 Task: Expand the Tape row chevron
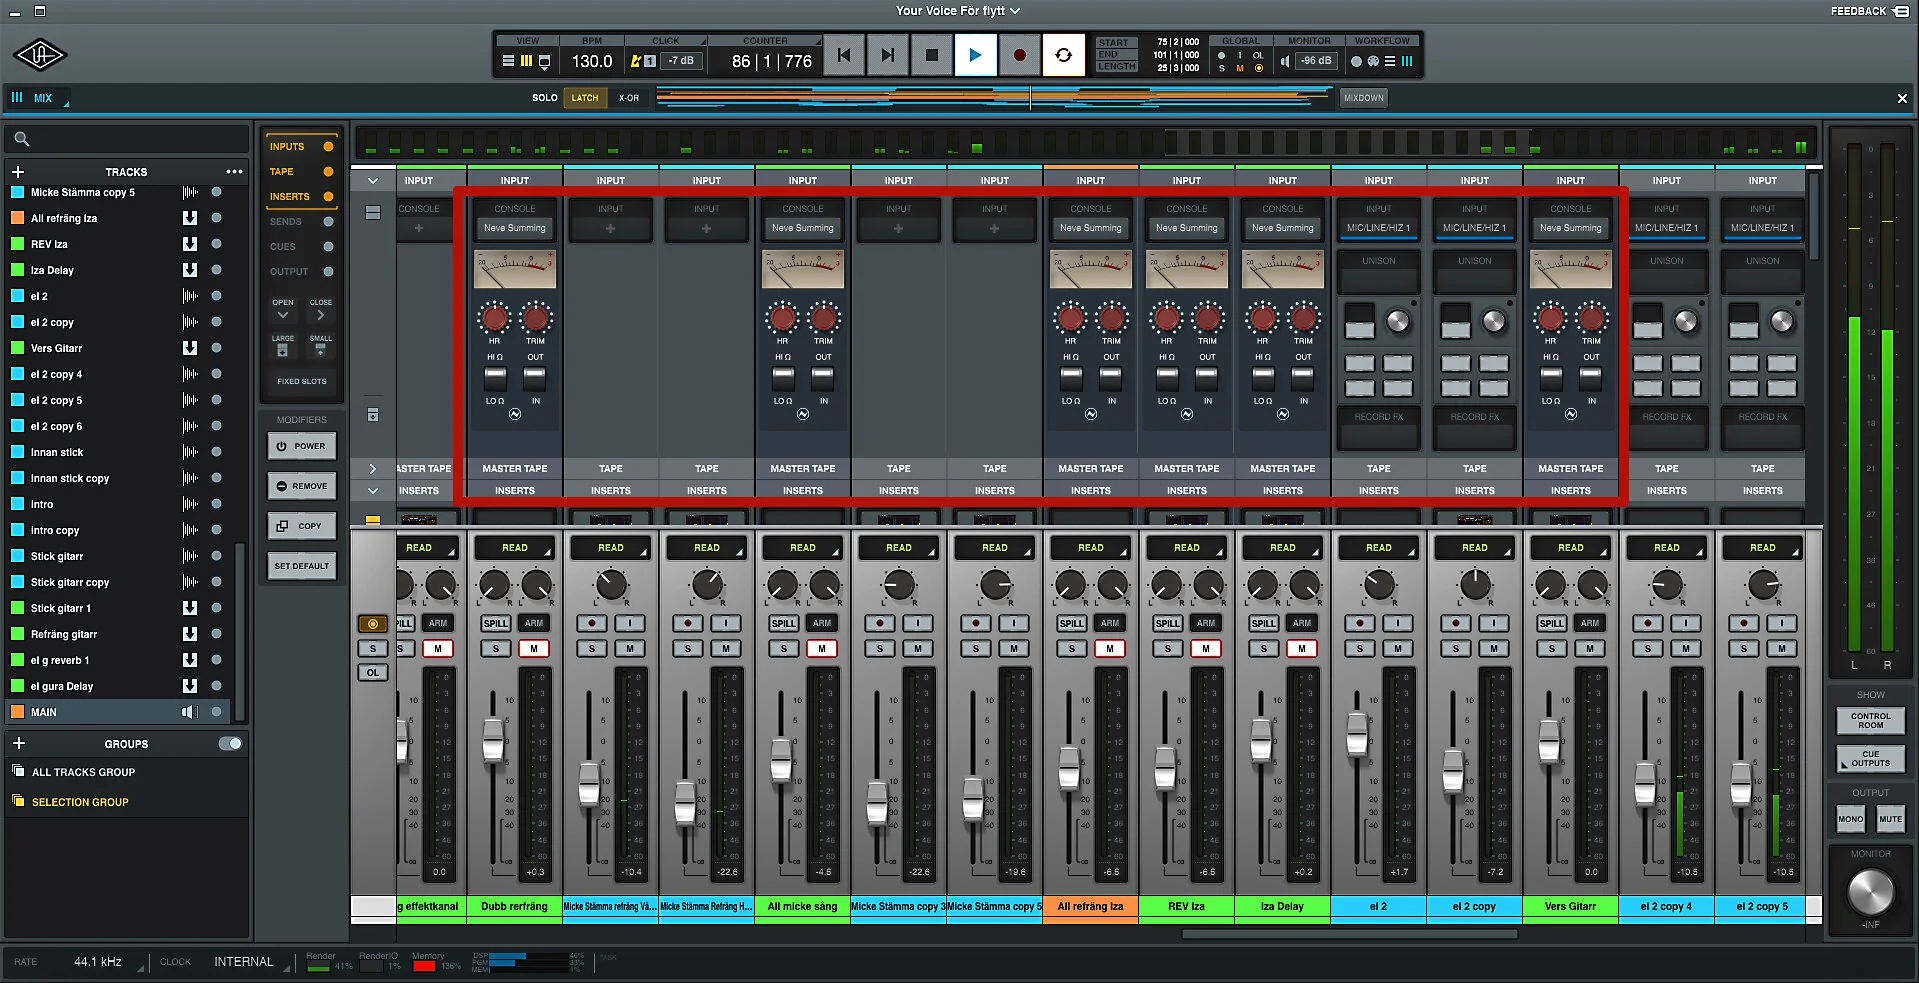pos(372,468)
